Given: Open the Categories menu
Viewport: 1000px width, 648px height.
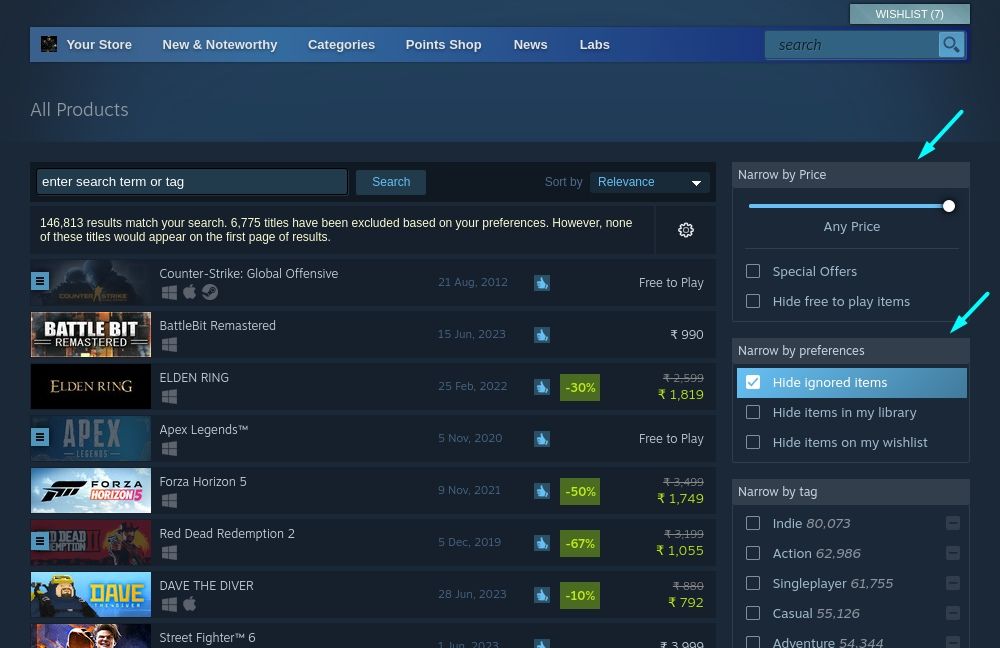Looking at the screenshot, I should coord(341,45).
